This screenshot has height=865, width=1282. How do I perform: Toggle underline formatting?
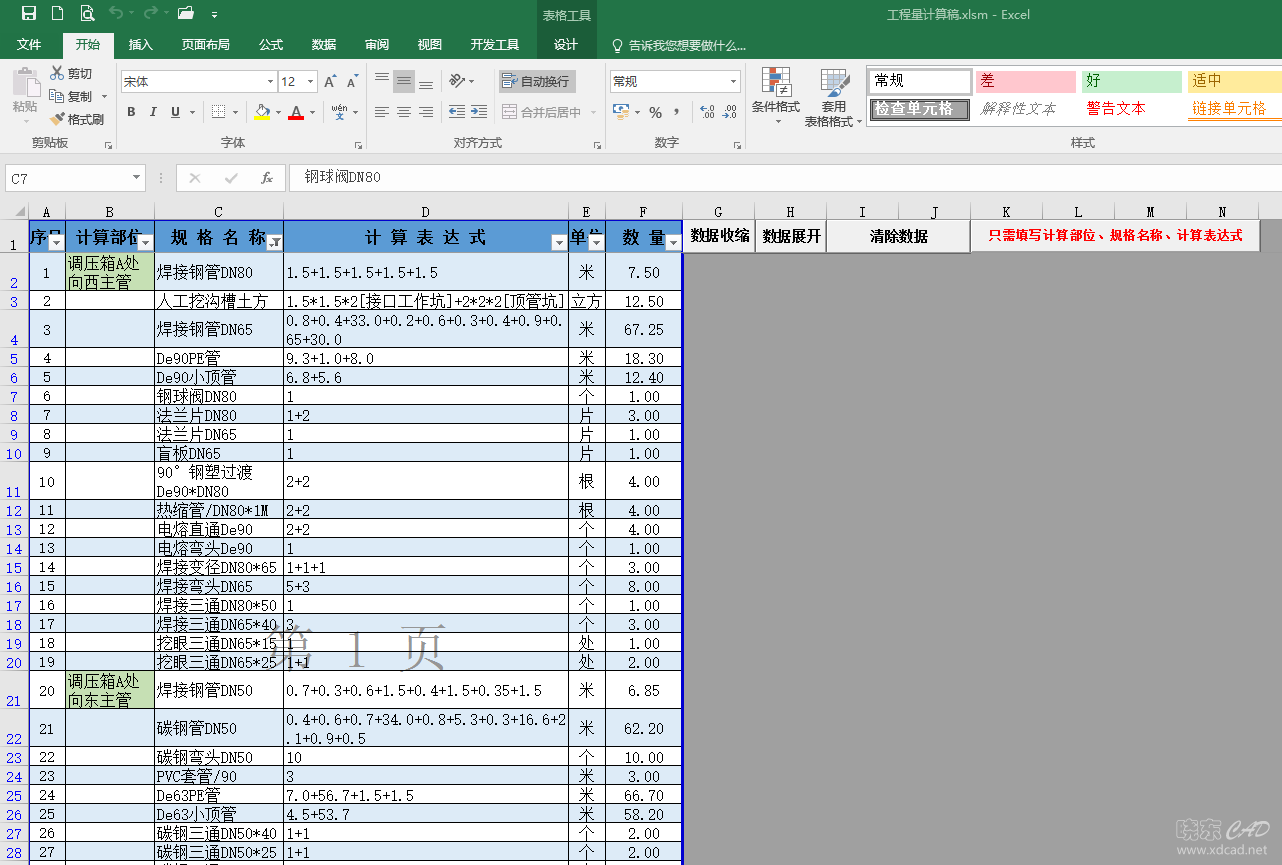click(x=175, y=113)
